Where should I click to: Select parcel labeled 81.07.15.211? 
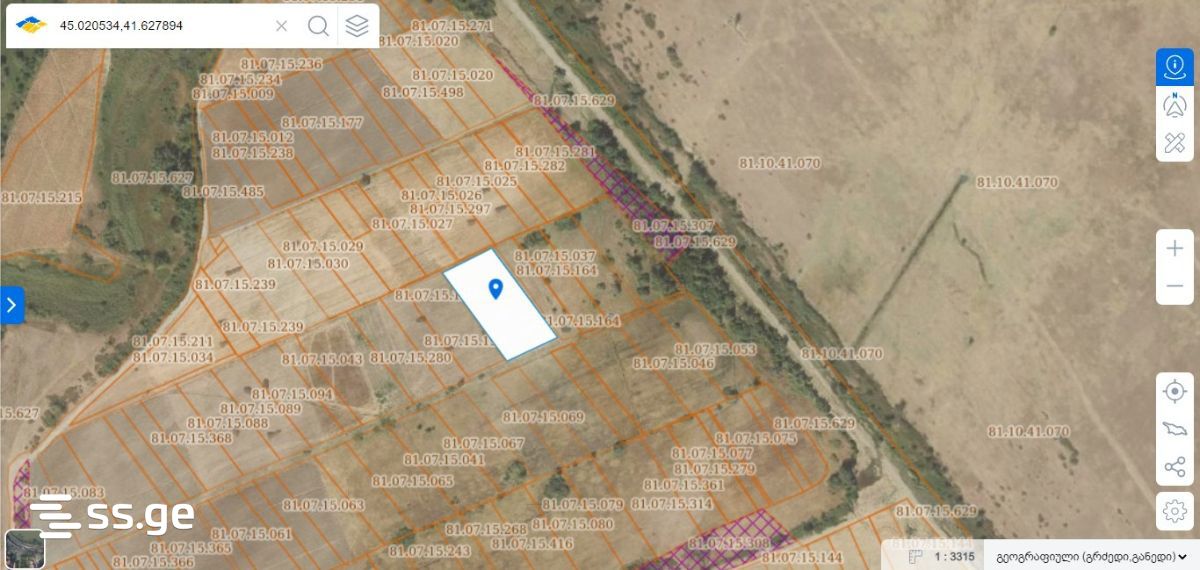[172, 342]
